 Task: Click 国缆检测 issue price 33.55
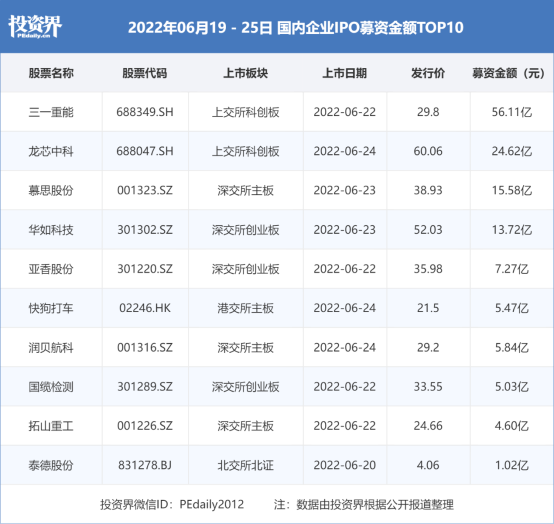click(x=428, y=387)
